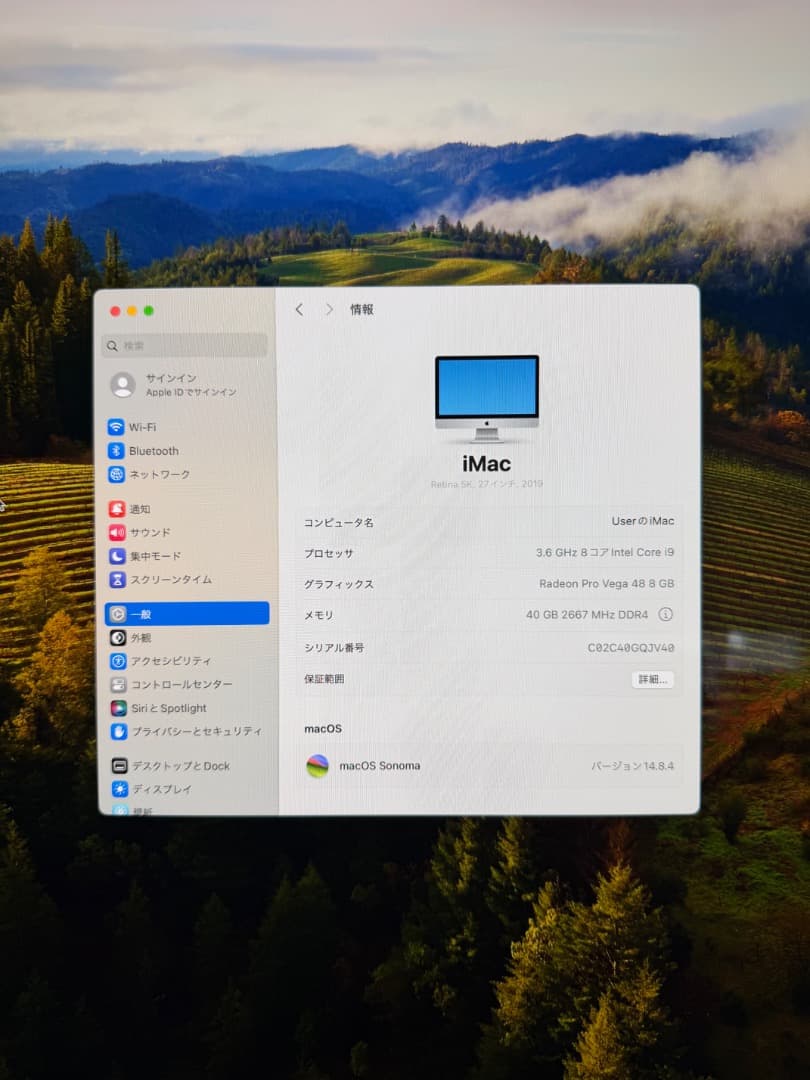This screenshot has height=1080, width=810.
Task: Click the Wi-Fi icon in sidebar
Action: 116,427
